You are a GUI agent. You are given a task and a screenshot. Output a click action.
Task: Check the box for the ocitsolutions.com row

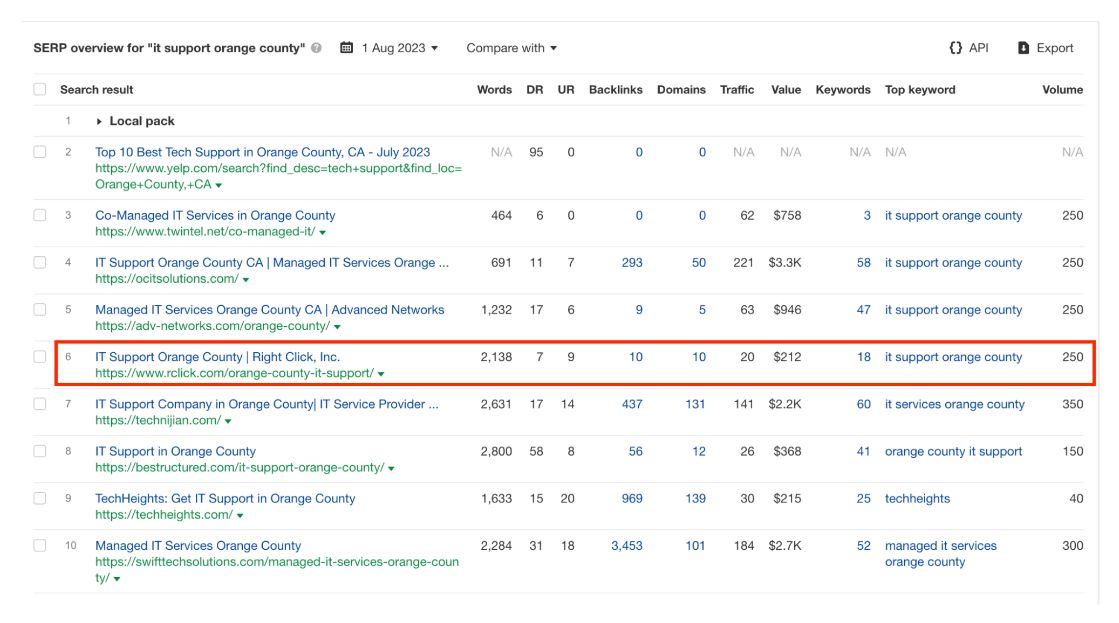[x=40, y=262]
